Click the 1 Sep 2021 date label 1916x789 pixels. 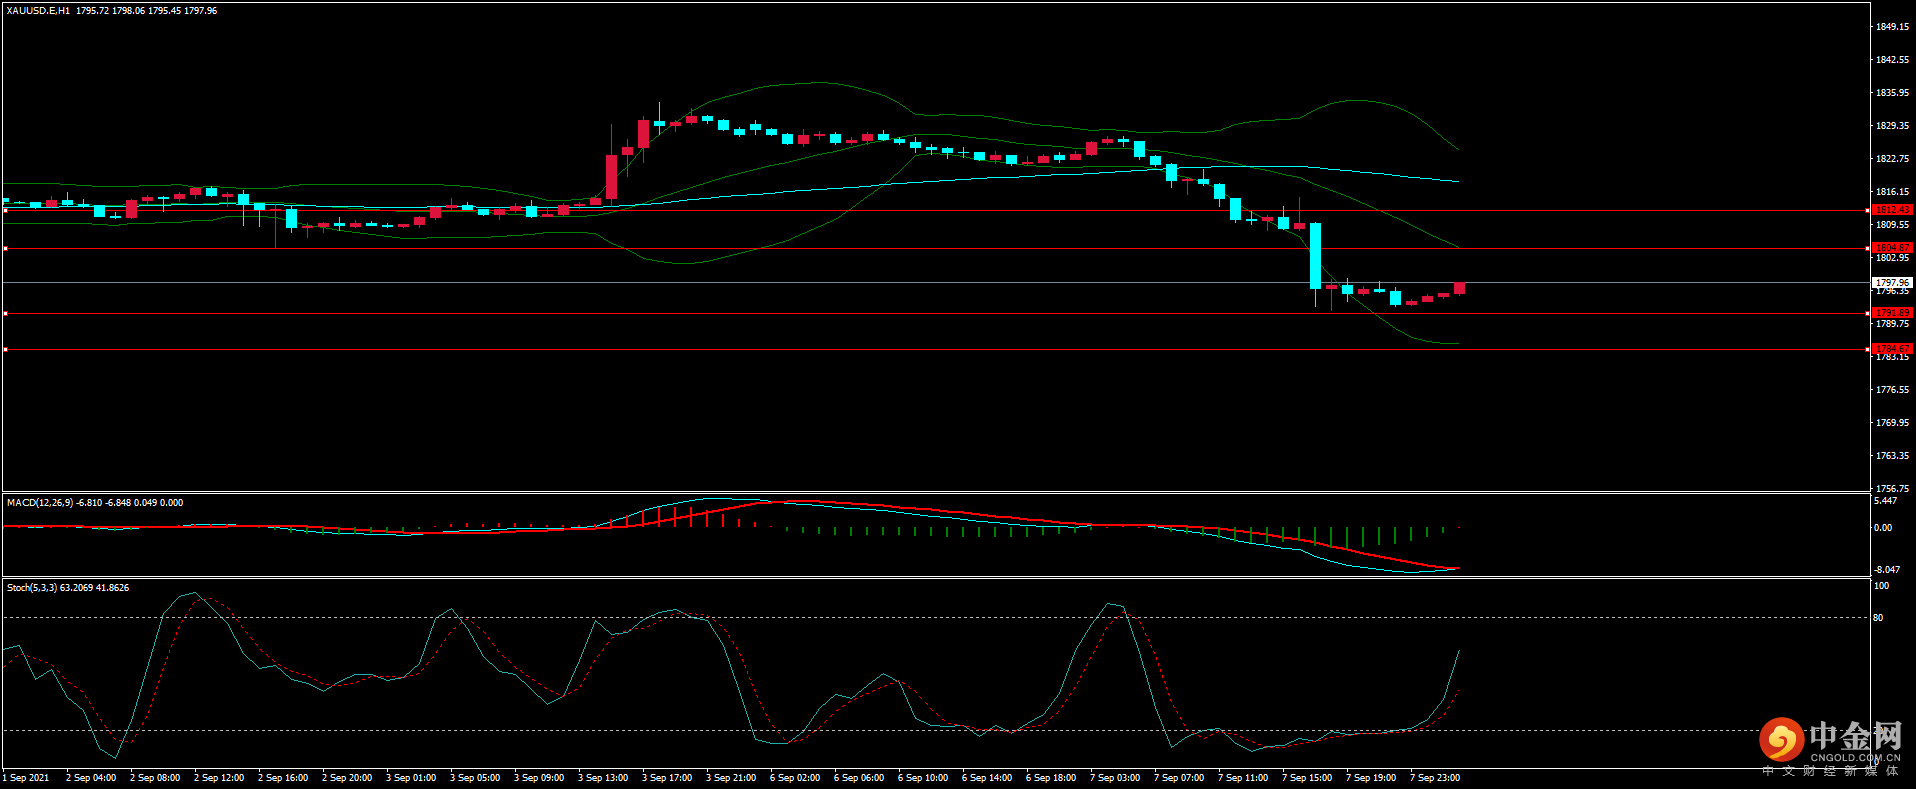(x=26, y=778)
